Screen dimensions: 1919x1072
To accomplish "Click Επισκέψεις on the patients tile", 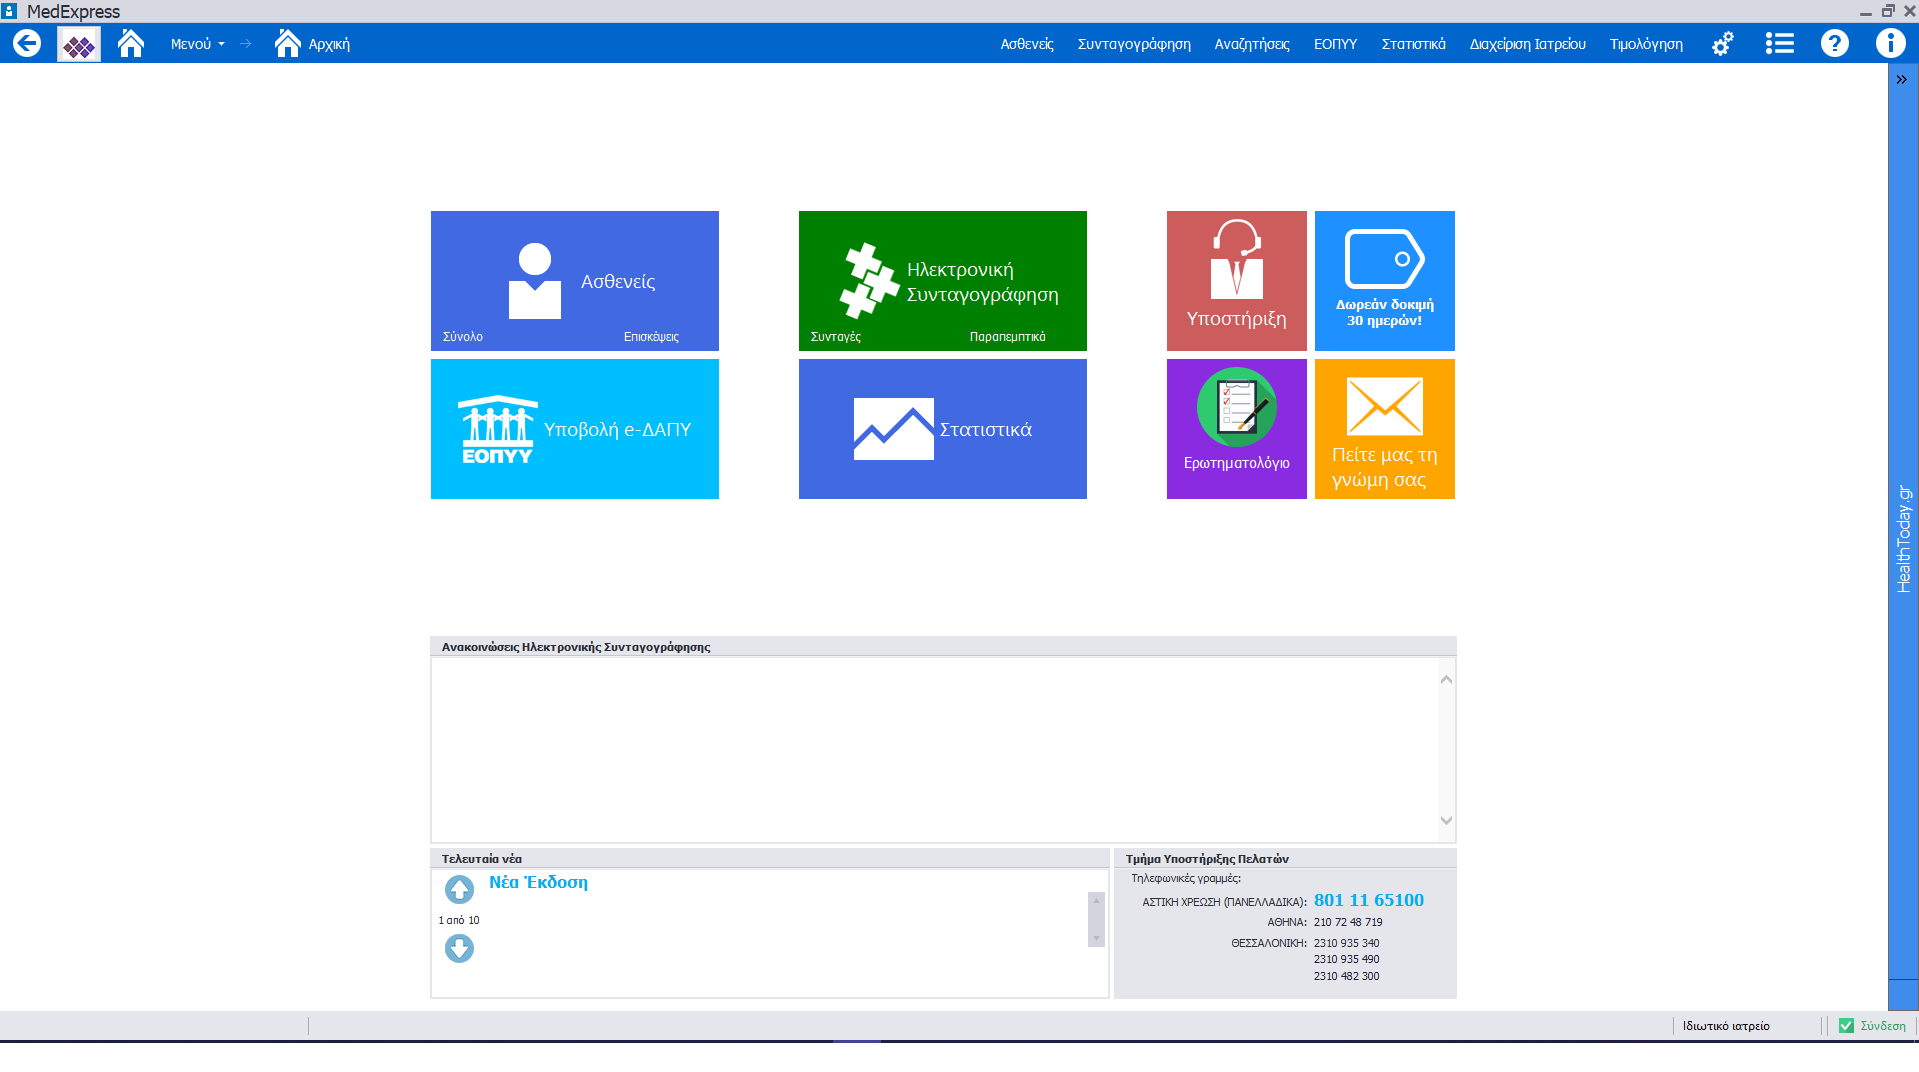I will click(x=651, y=337).
